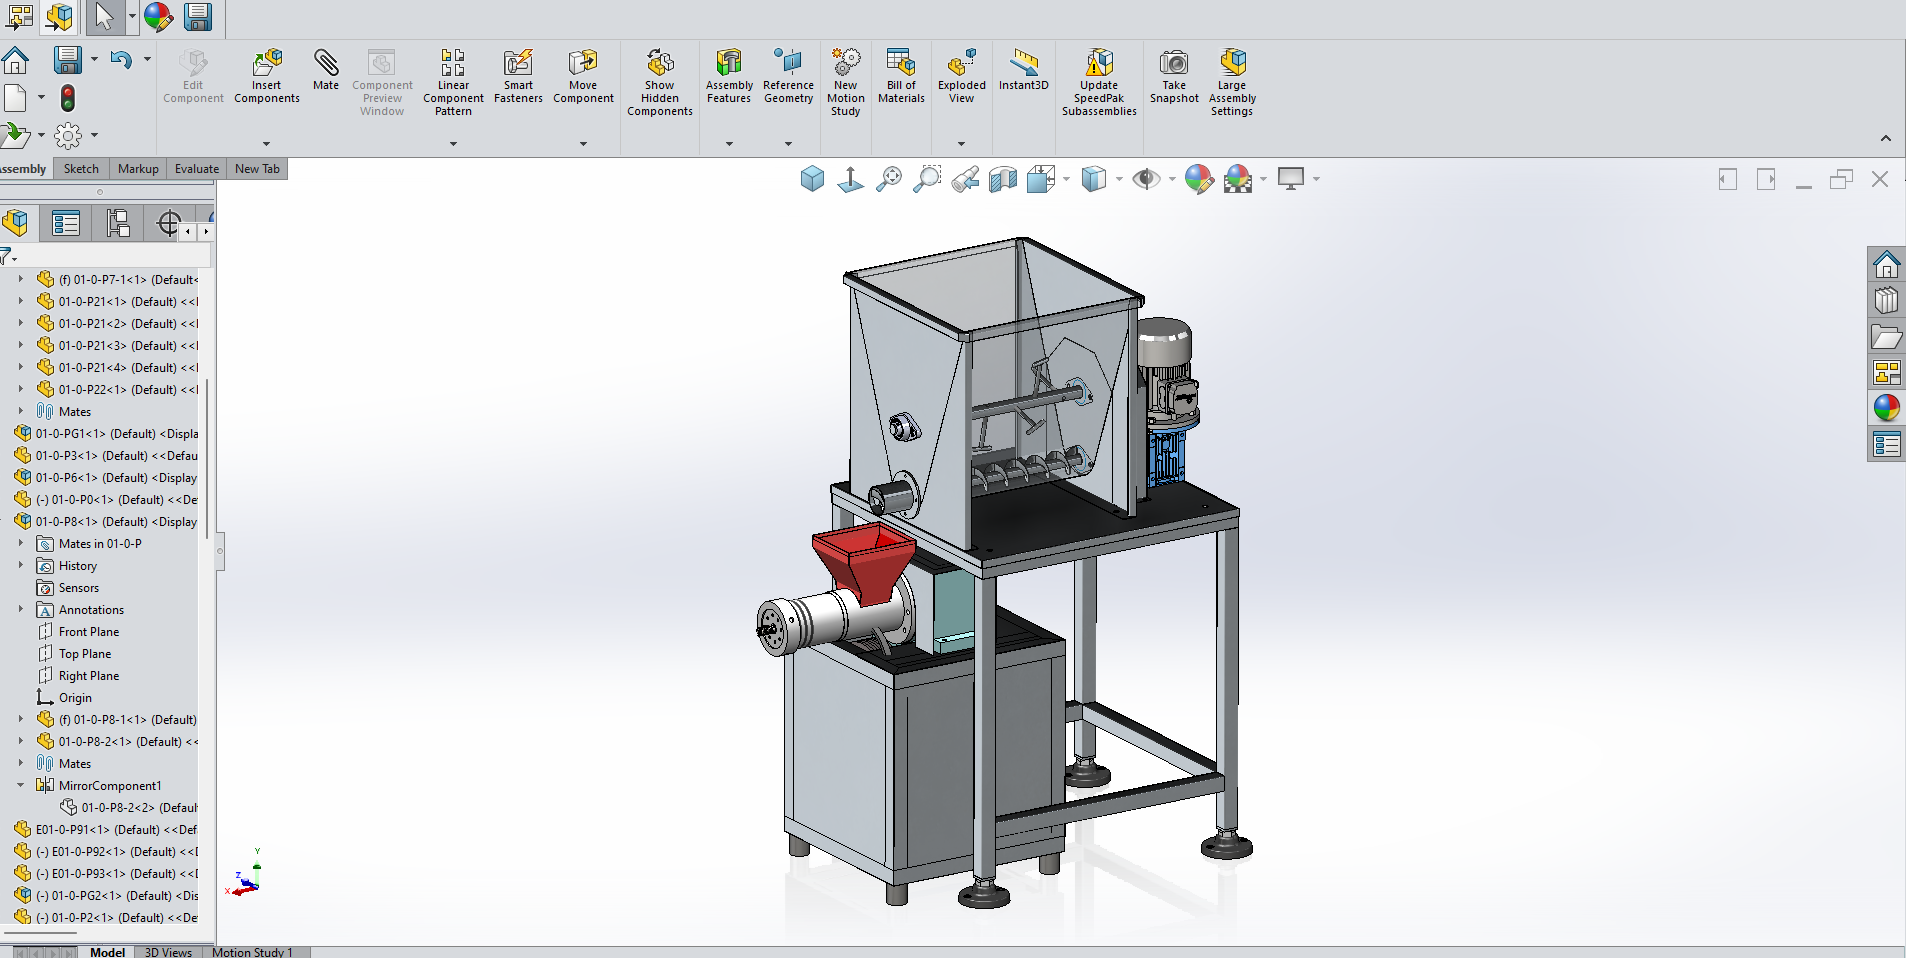Activate the Instant3D tool

[x=1023, y=70]
